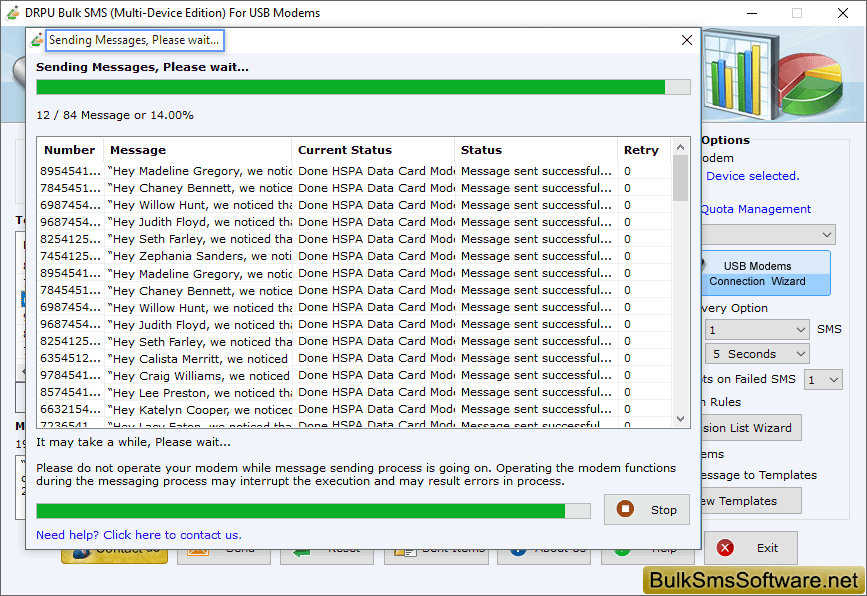Viewport: 867px width, 596px height.
Task: Sort by the Message column header
Action: tap(197, 150)
